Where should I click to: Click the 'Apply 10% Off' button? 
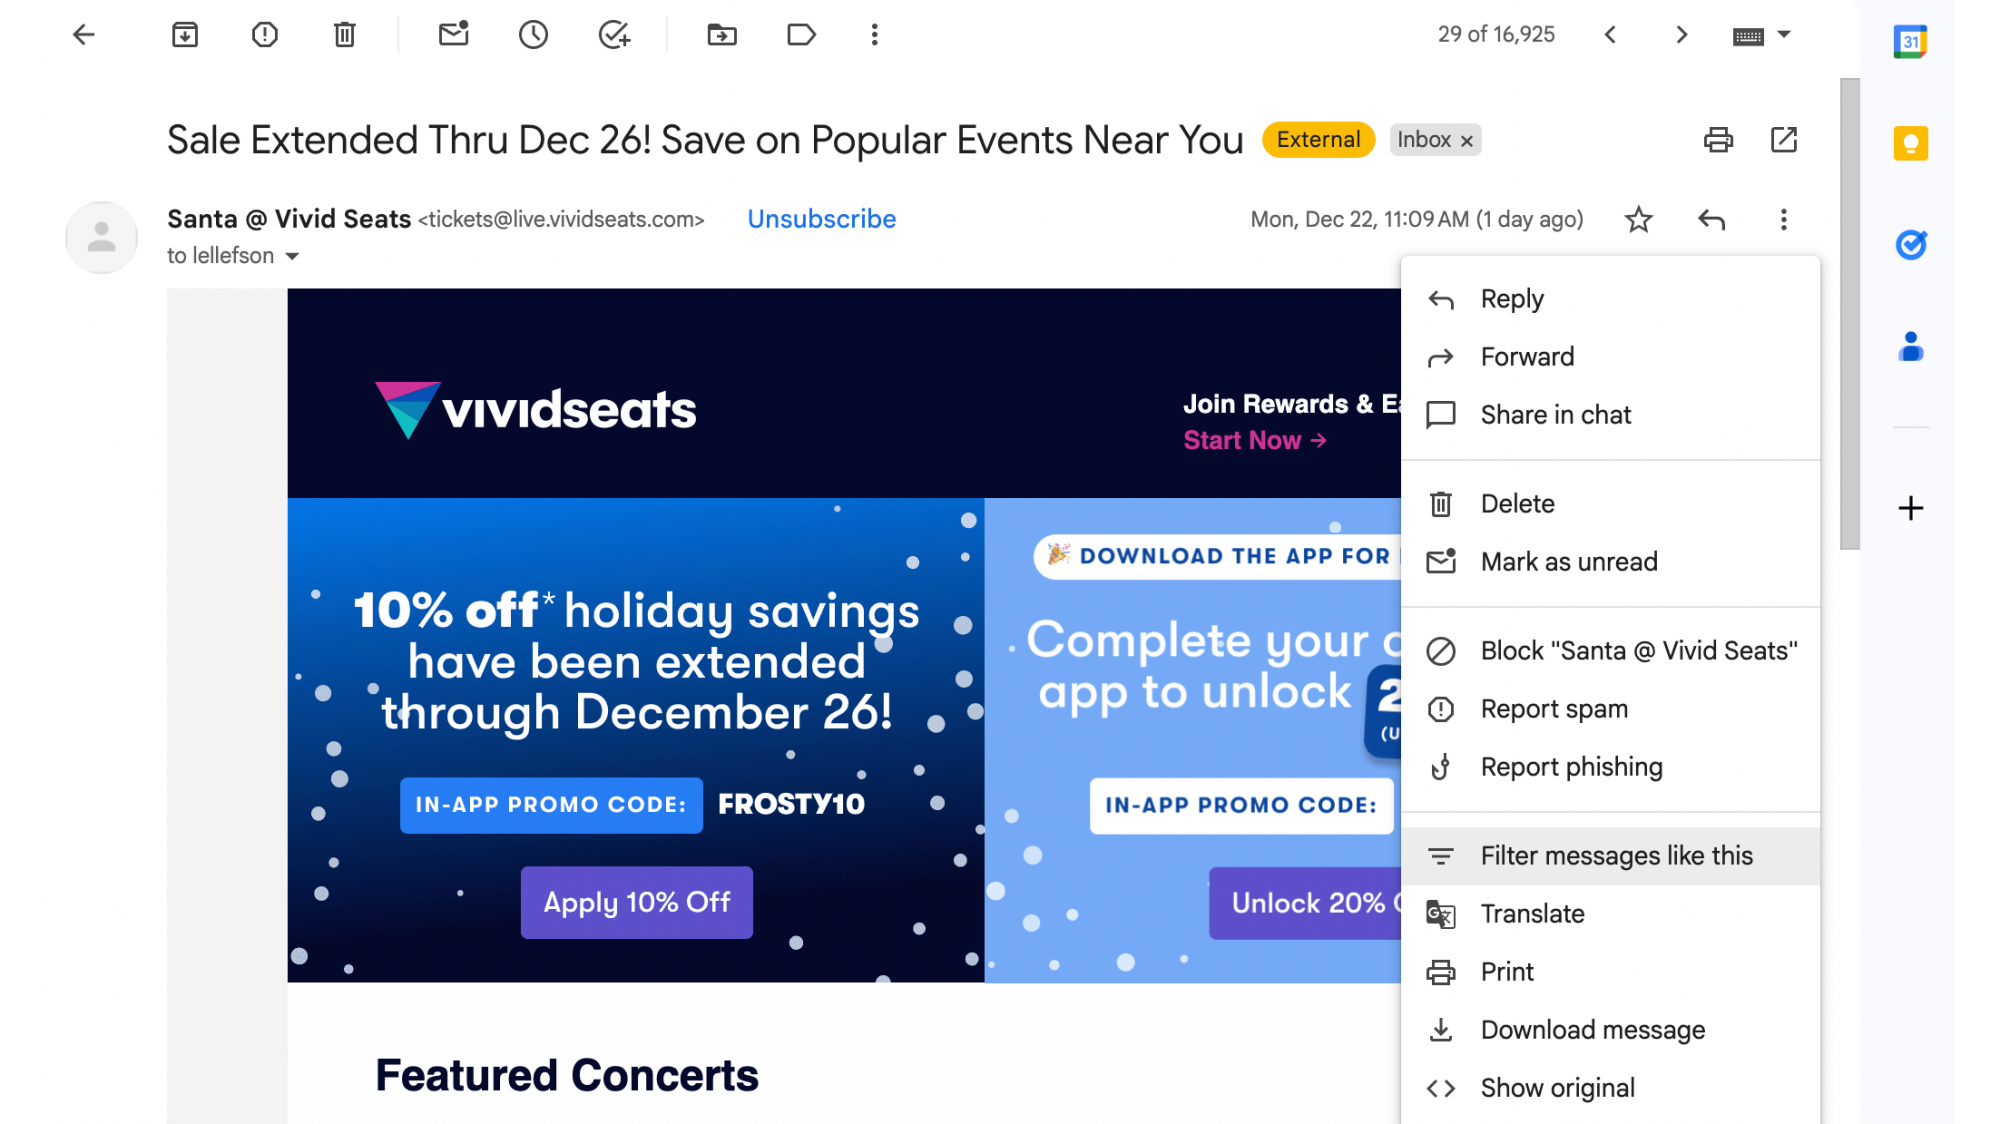pos(637,902)
